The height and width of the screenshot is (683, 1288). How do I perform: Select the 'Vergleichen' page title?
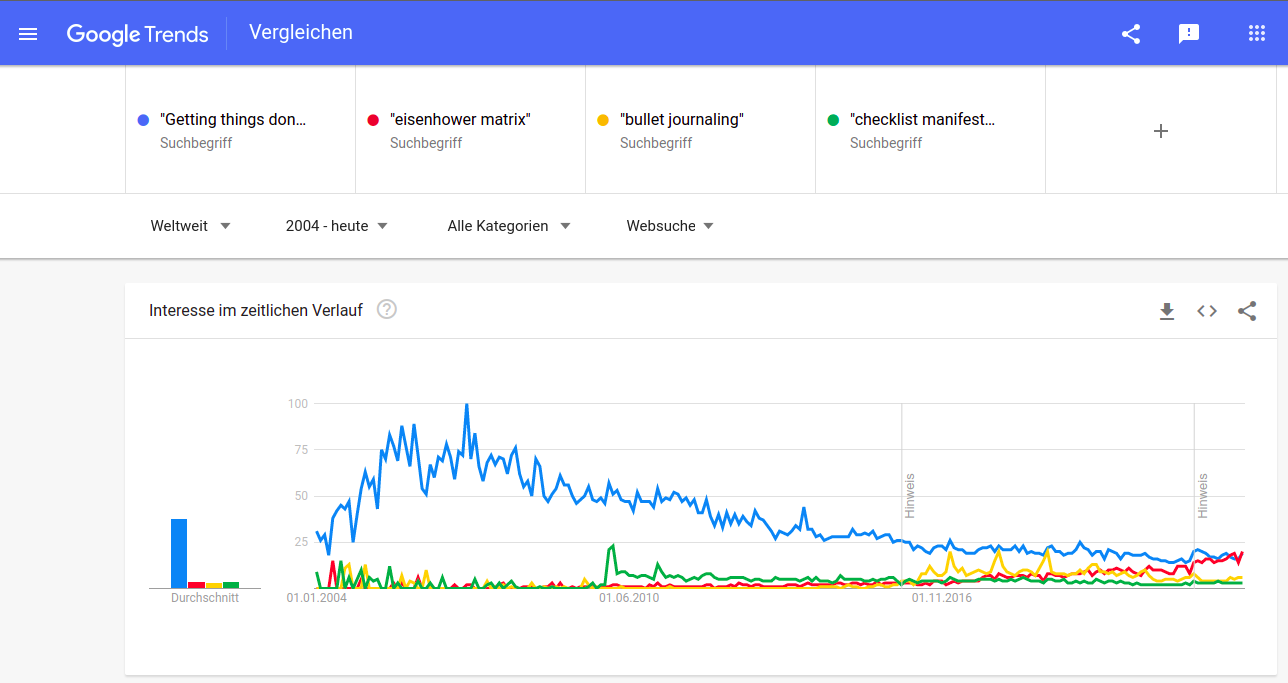coord(300,32)
